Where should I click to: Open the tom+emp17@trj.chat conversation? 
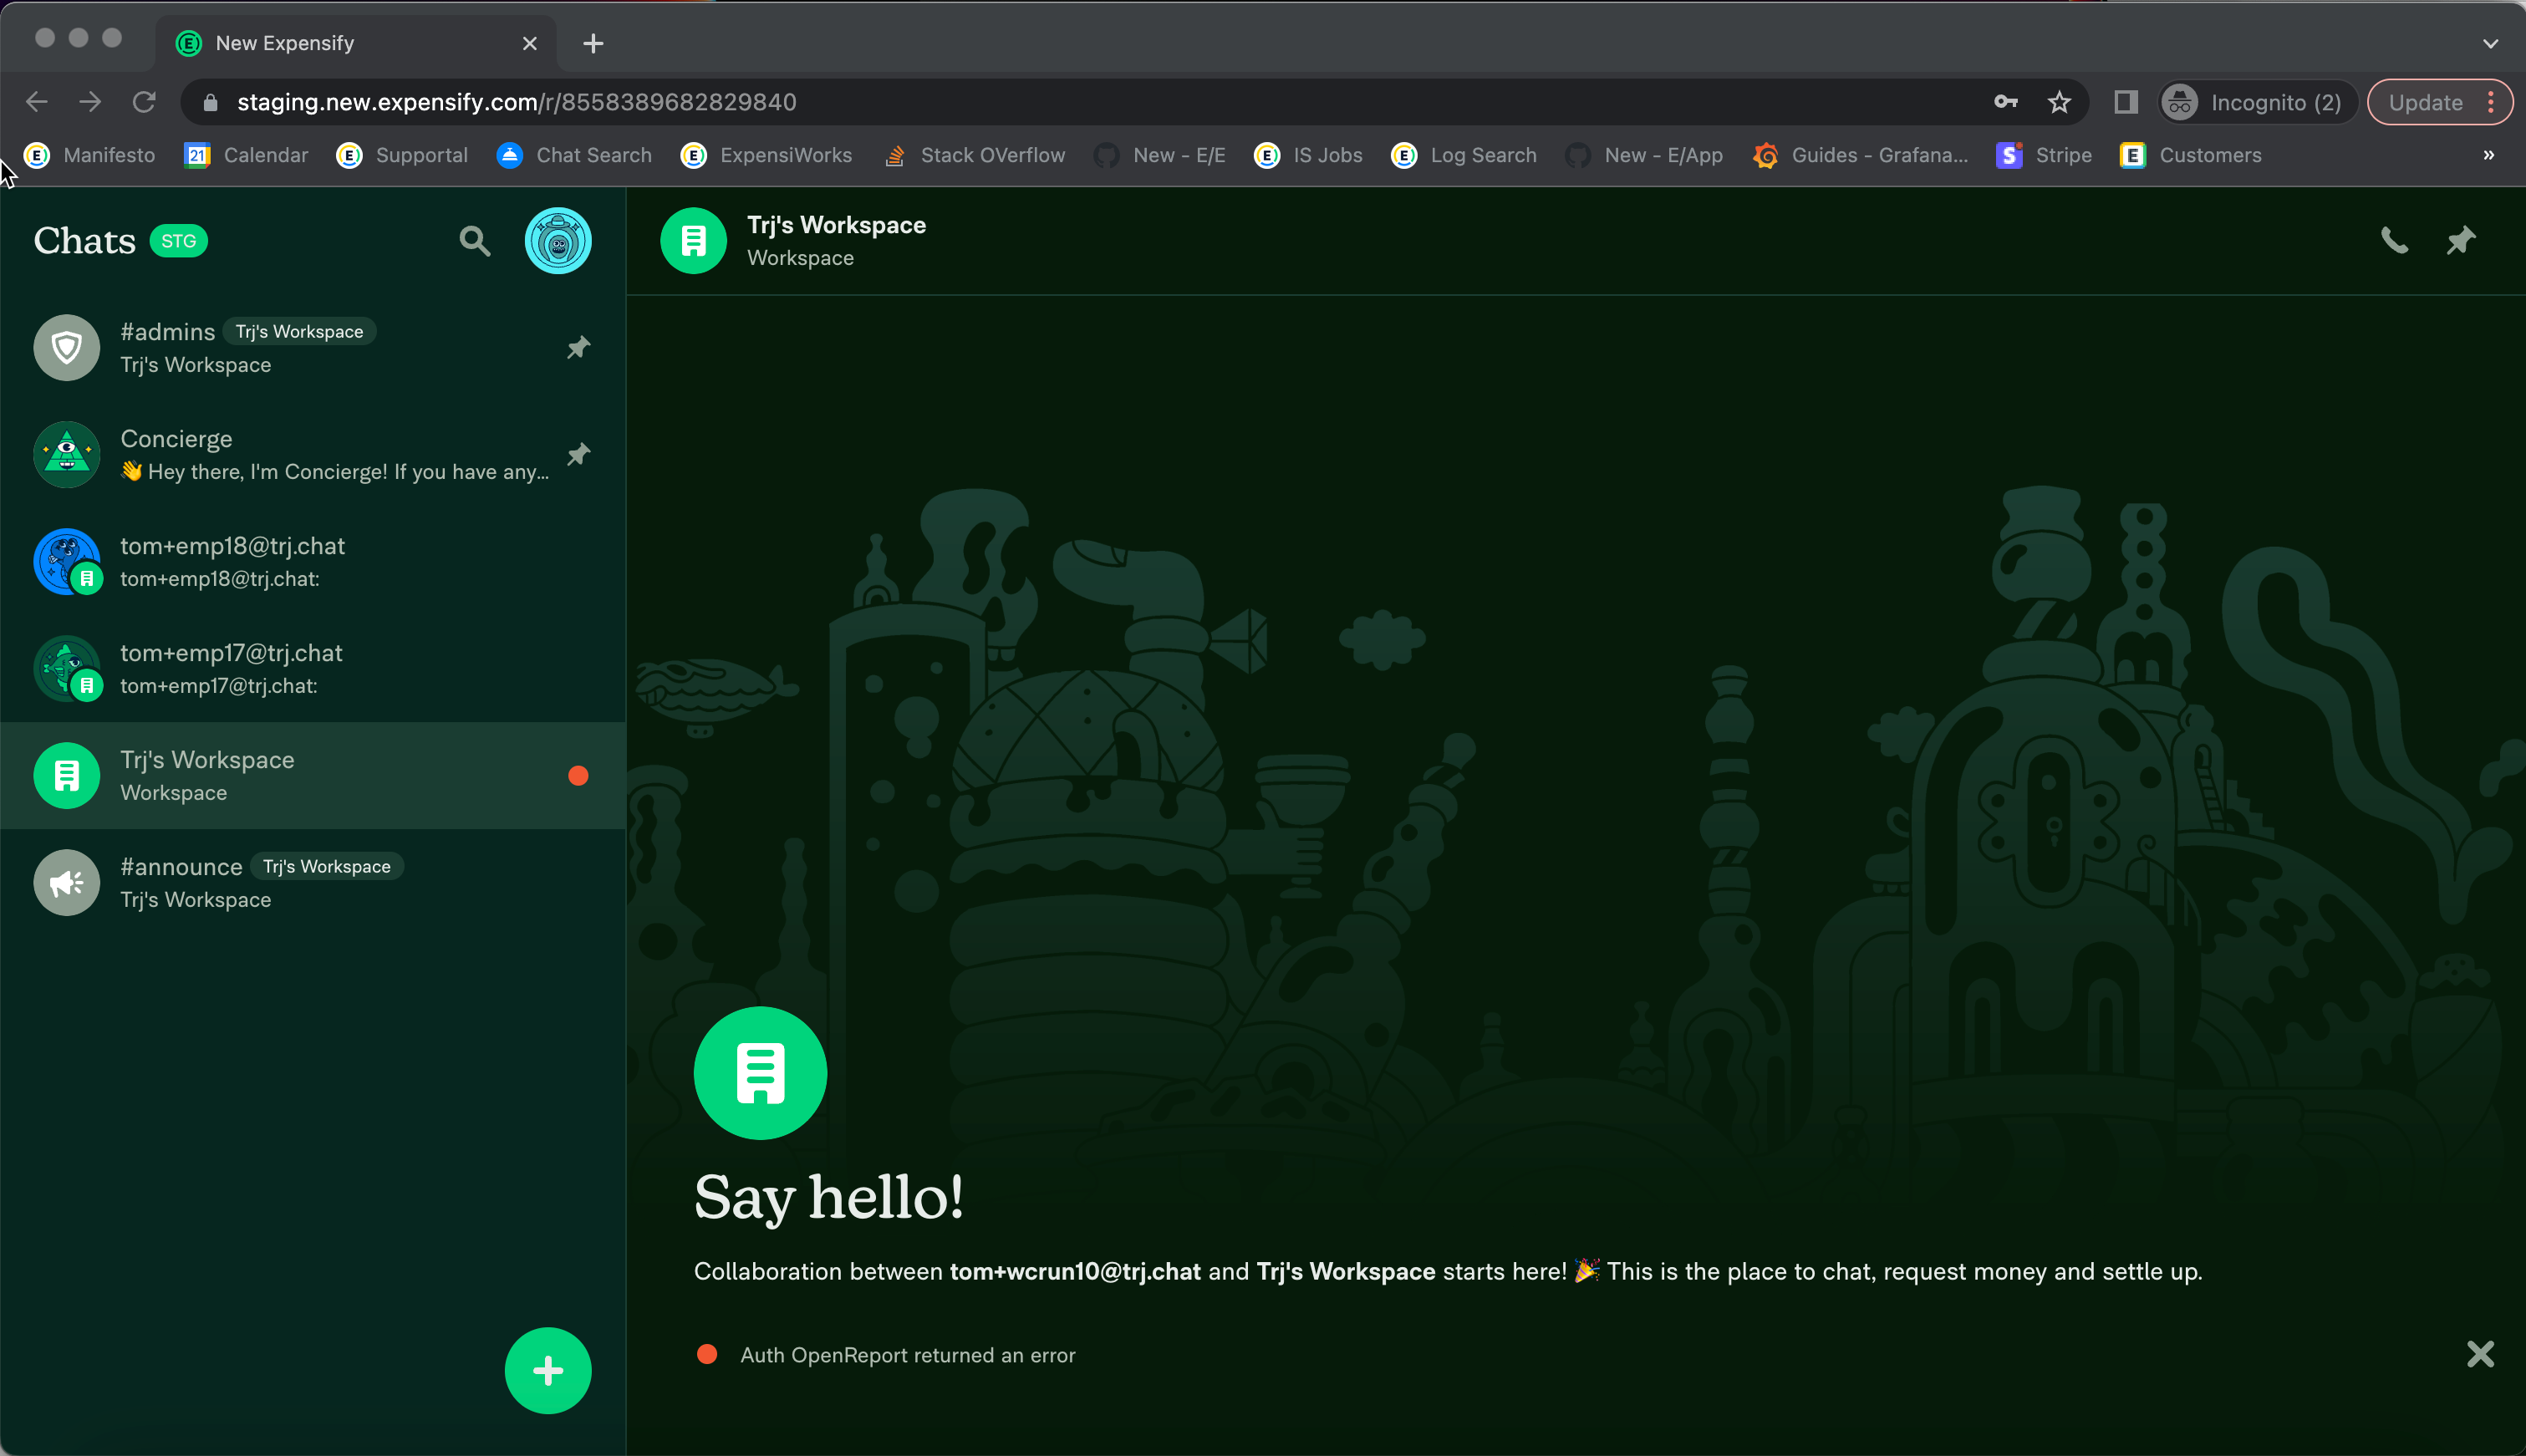pyautogui.click(x=313, y=669)
